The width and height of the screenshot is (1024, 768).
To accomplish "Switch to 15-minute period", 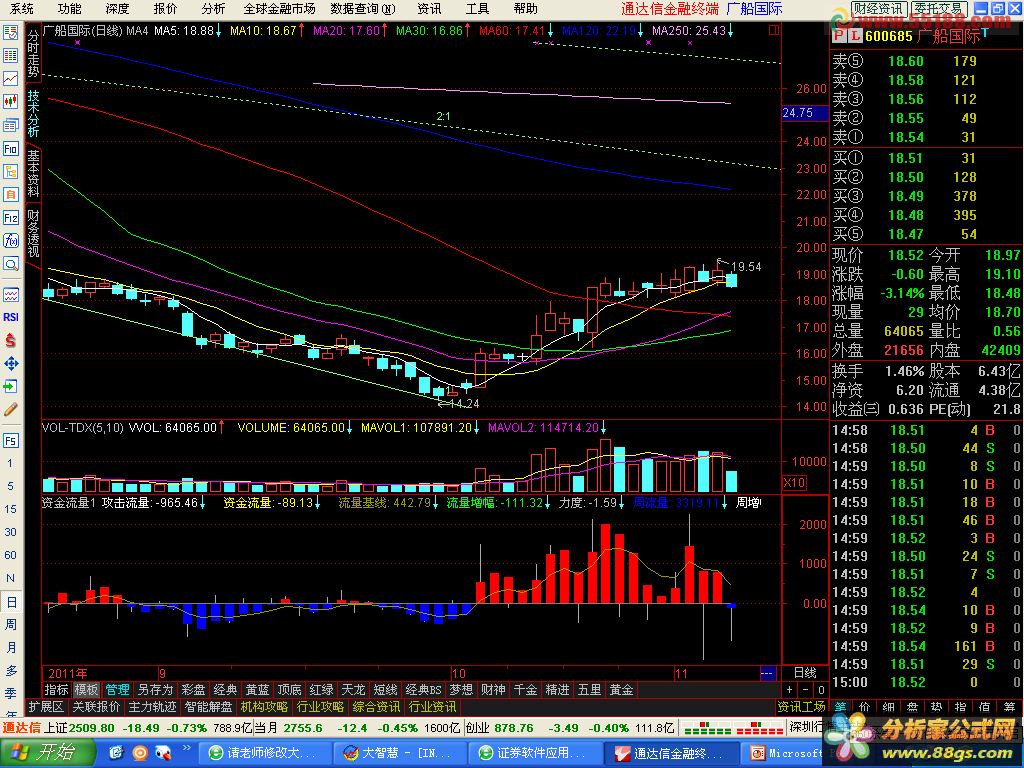I will point(10,509).
